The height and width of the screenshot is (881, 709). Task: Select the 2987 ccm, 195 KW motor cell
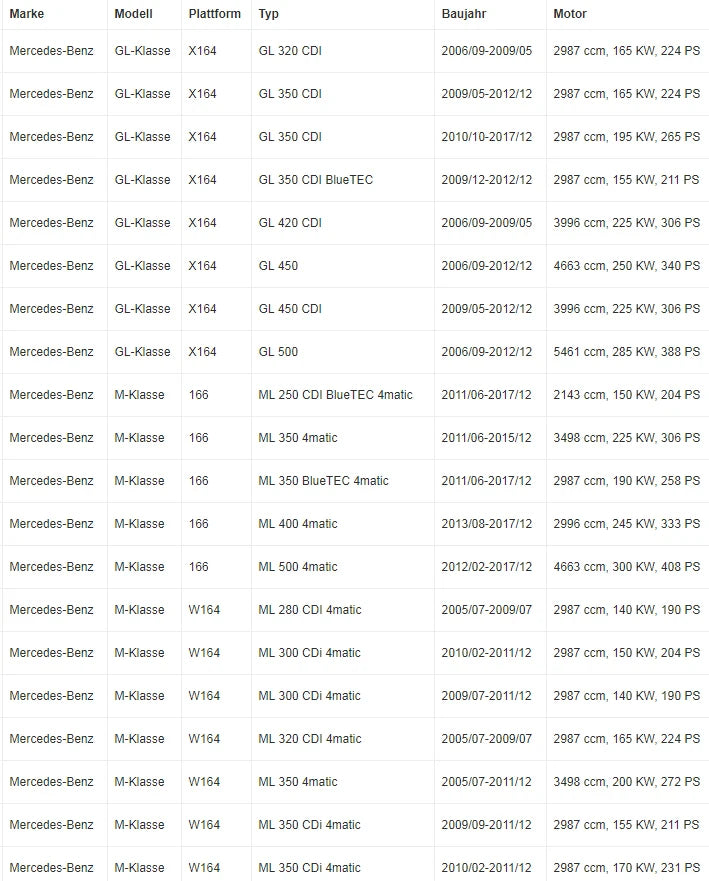(626, 137)
